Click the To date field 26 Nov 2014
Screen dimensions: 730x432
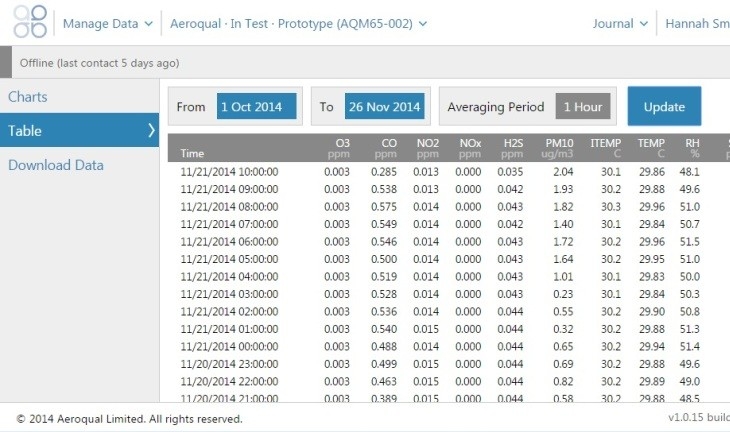385,107
